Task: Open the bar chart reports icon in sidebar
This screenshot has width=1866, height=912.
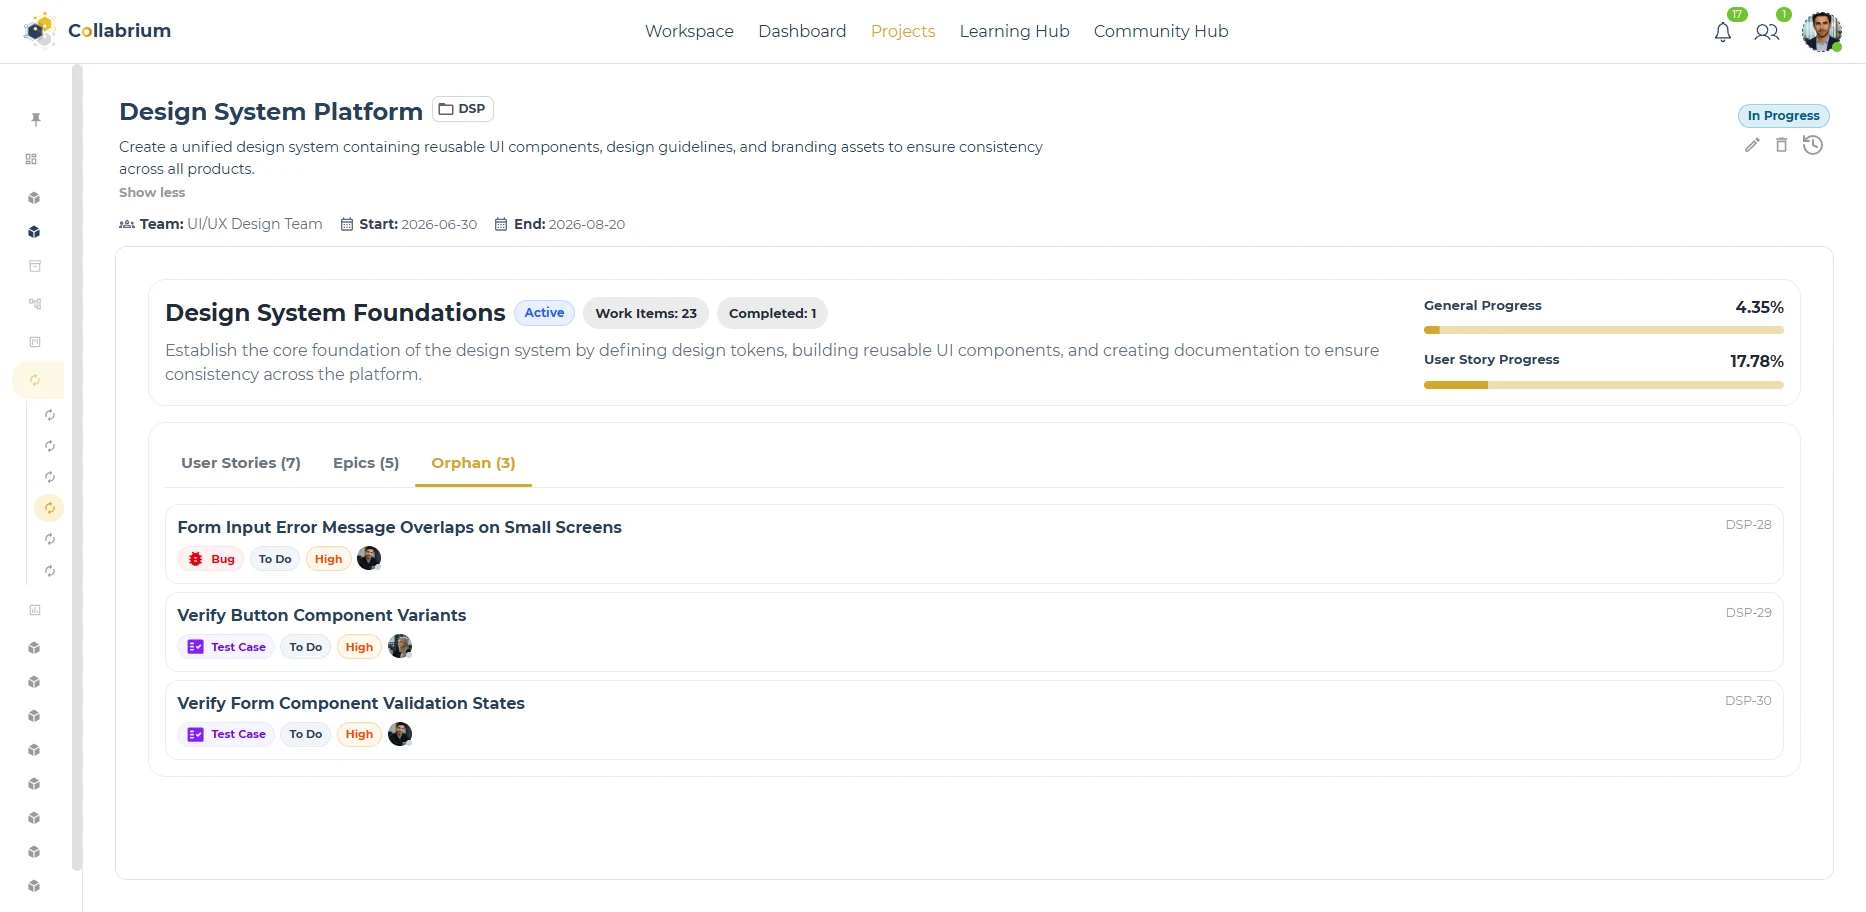Action: coord(35,610)
